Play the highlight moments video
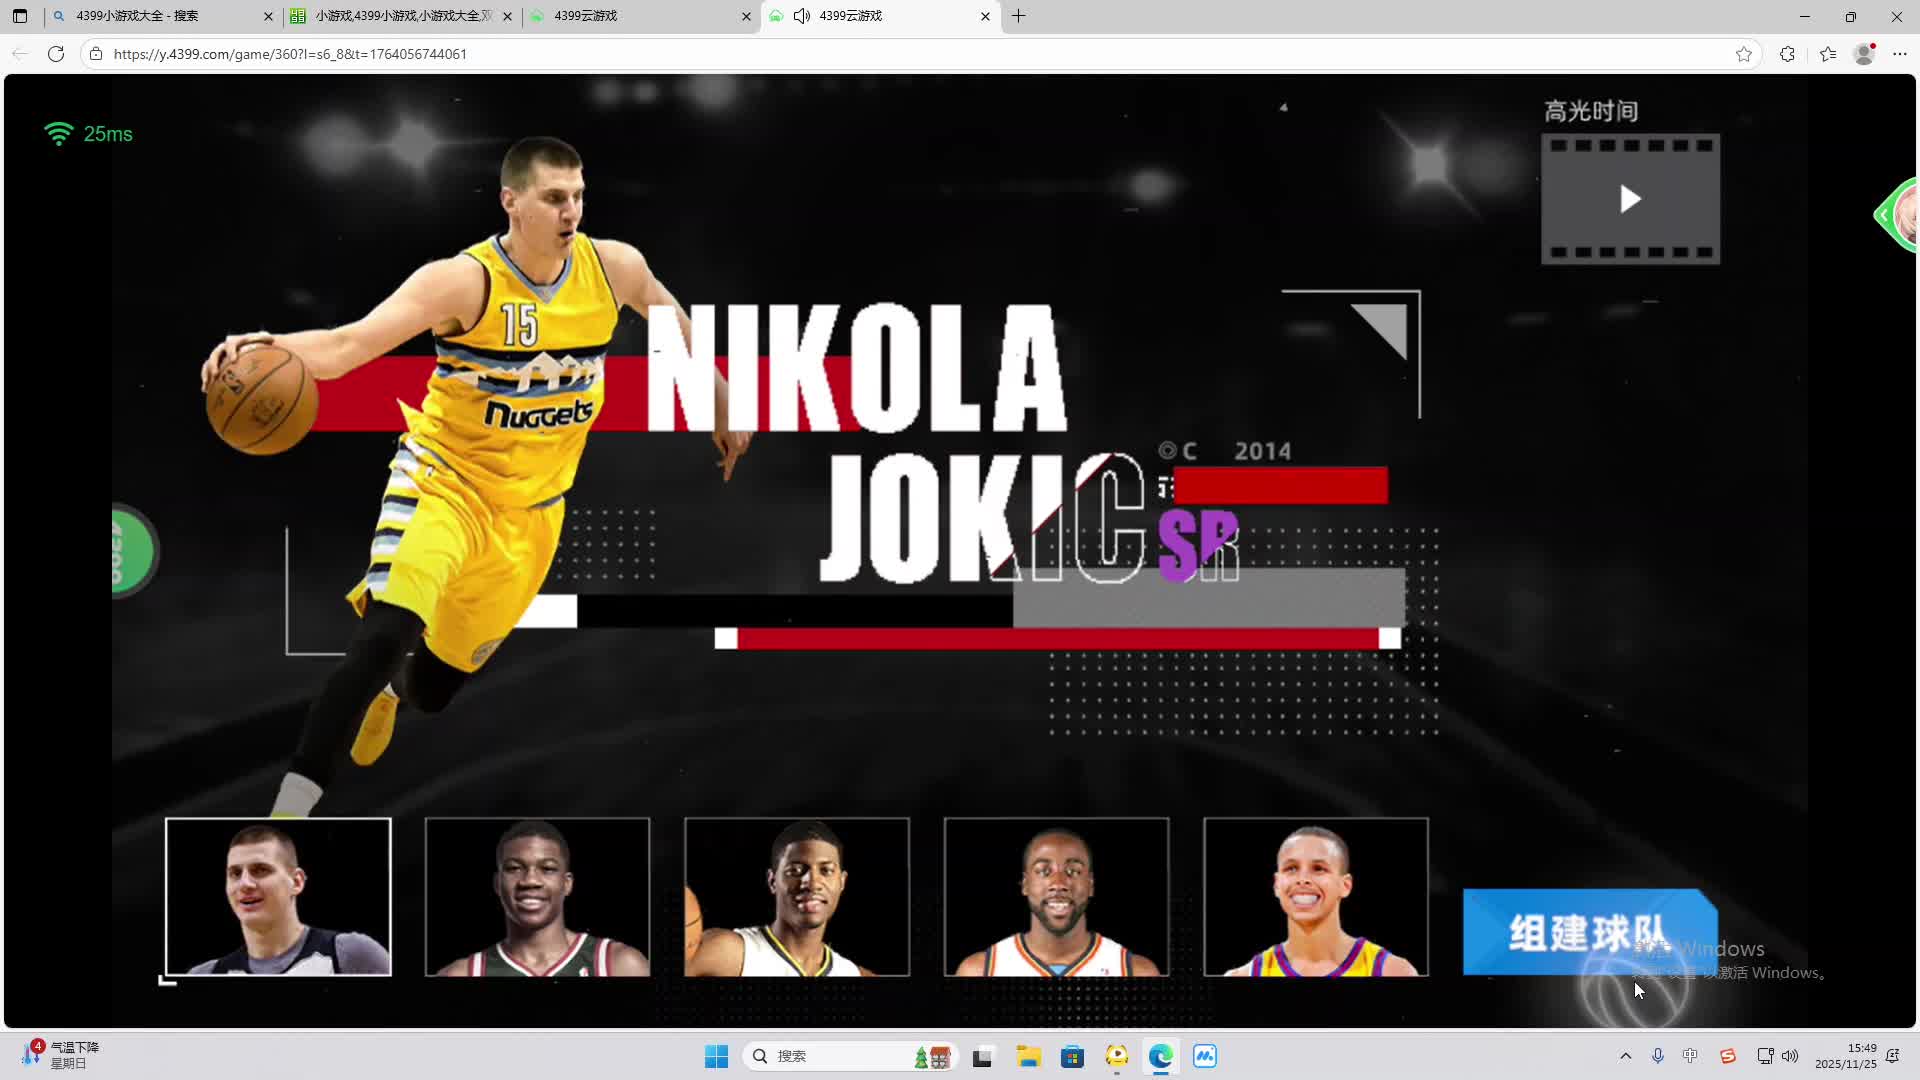This screenshot has height=1080, width=1920. 1630,199
